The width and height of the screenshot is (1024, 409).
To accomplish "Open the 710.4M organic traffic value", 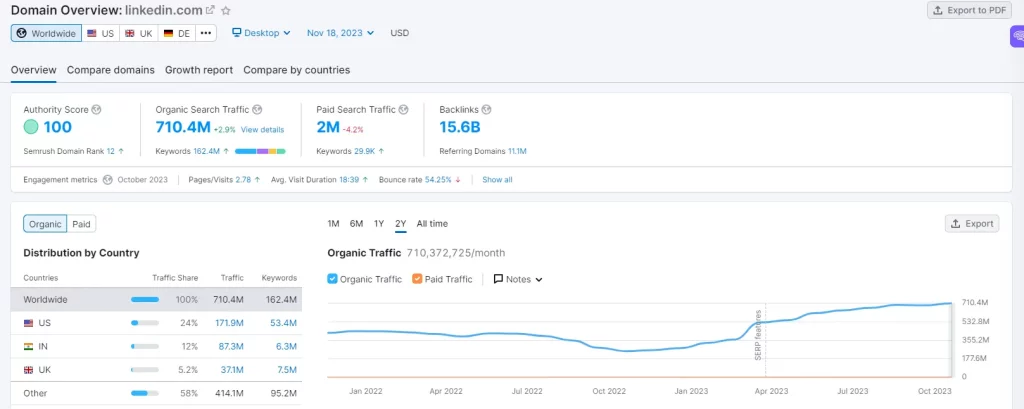I will (x=181, y=127).
